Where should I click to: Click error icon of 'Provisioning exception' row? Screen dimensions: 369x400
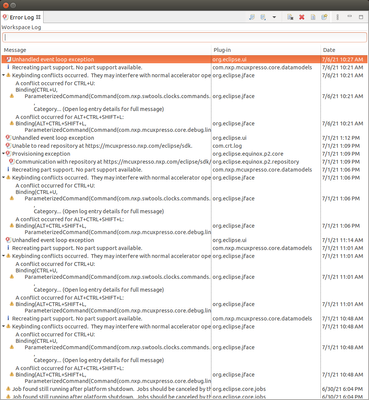click(9, 154)
